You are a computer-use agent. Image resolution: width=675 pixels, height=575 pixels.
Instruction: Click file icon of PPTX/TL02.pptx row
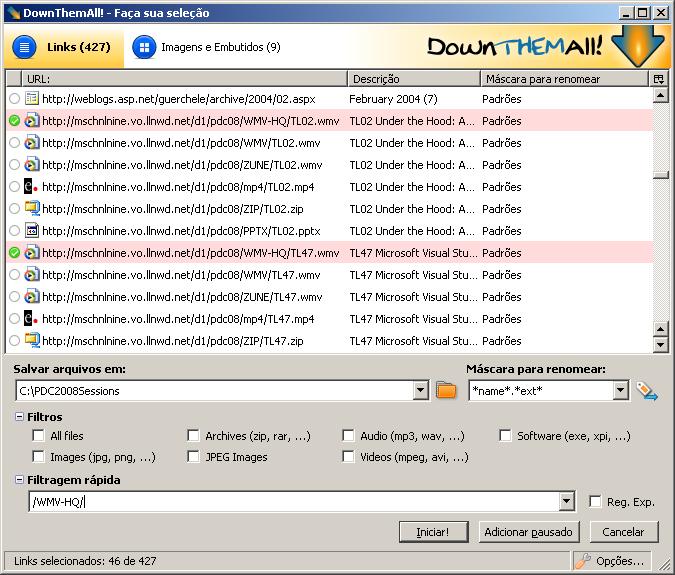31,230
